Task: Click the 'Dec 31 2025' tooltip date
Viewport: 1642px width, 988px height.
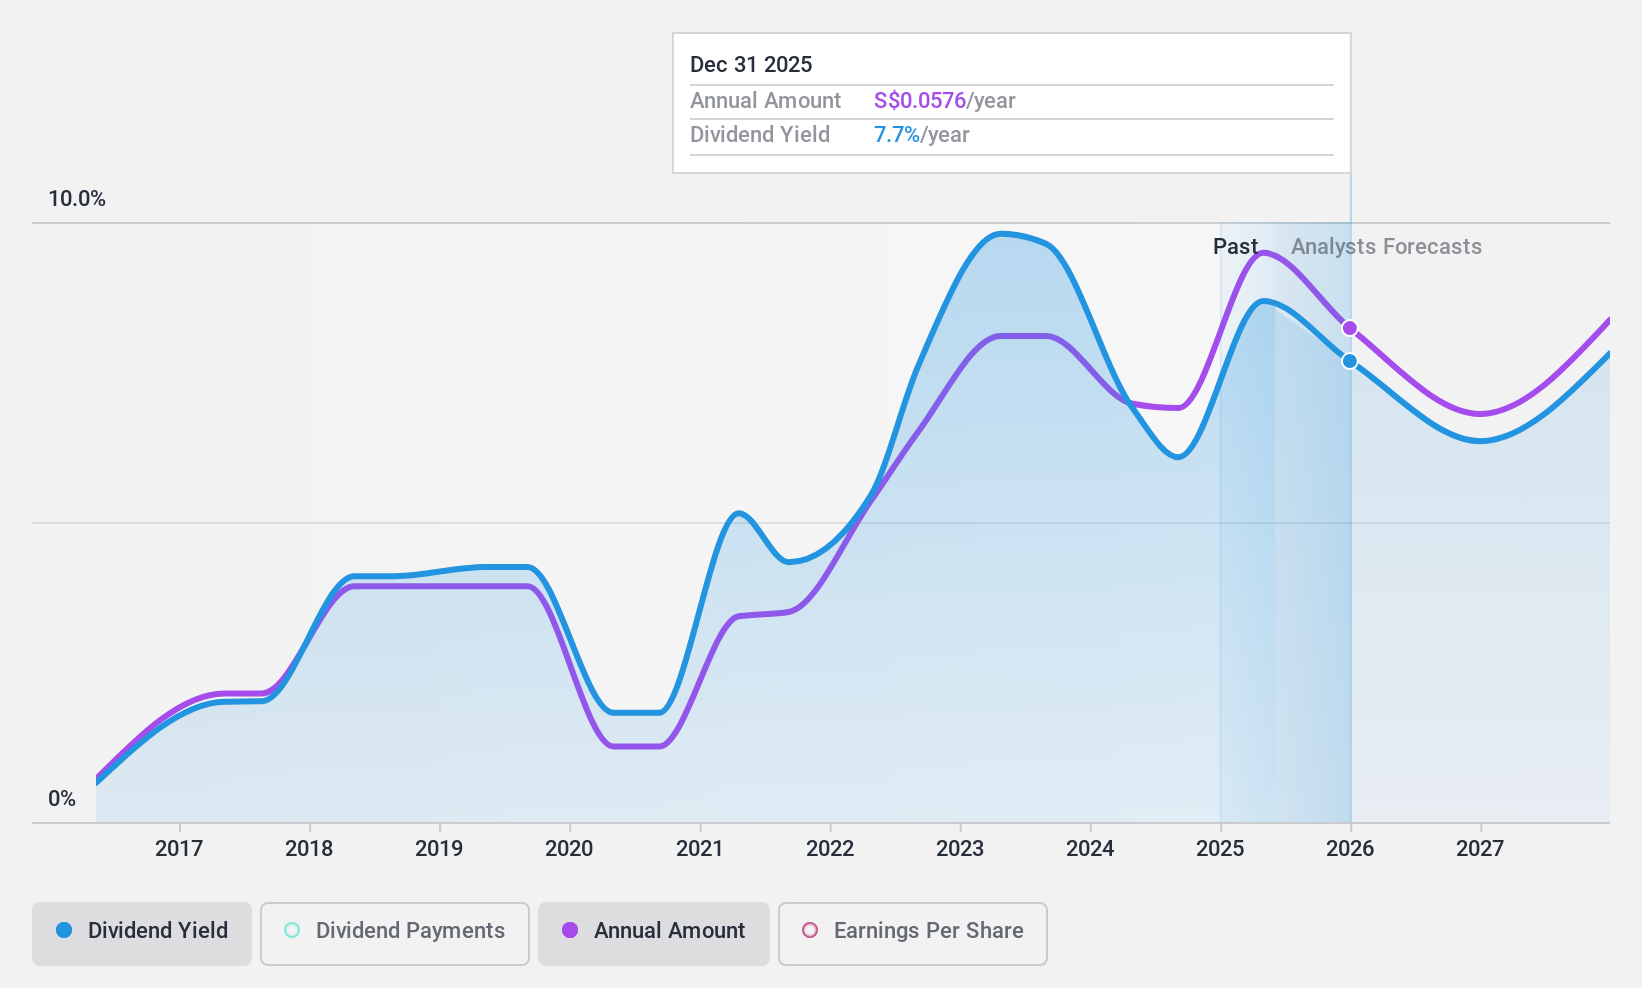Action: (x=751, y=65)
